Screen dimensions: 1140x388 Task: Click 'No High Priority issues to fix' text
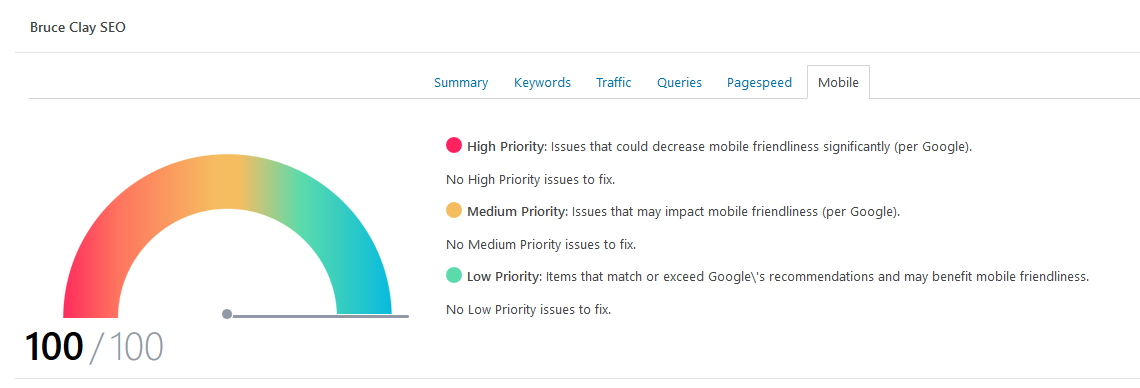535,179
